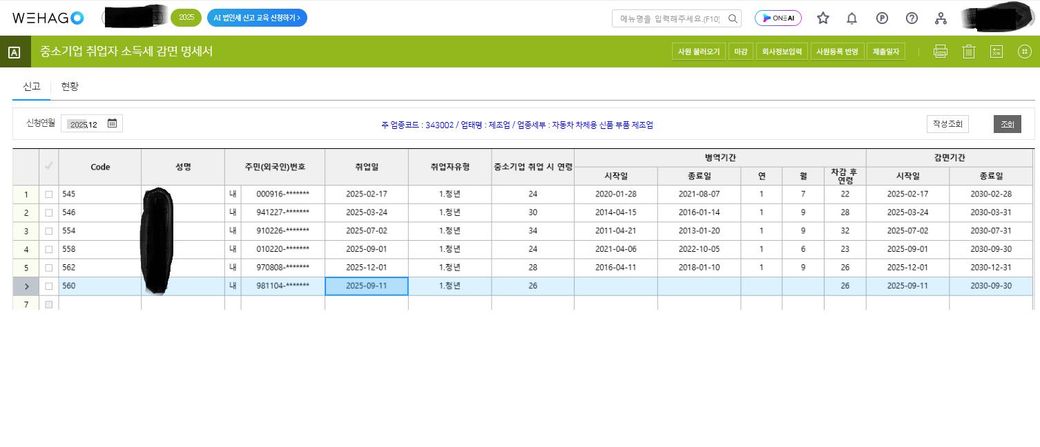Click the 조회 search button

point(1006,124)
